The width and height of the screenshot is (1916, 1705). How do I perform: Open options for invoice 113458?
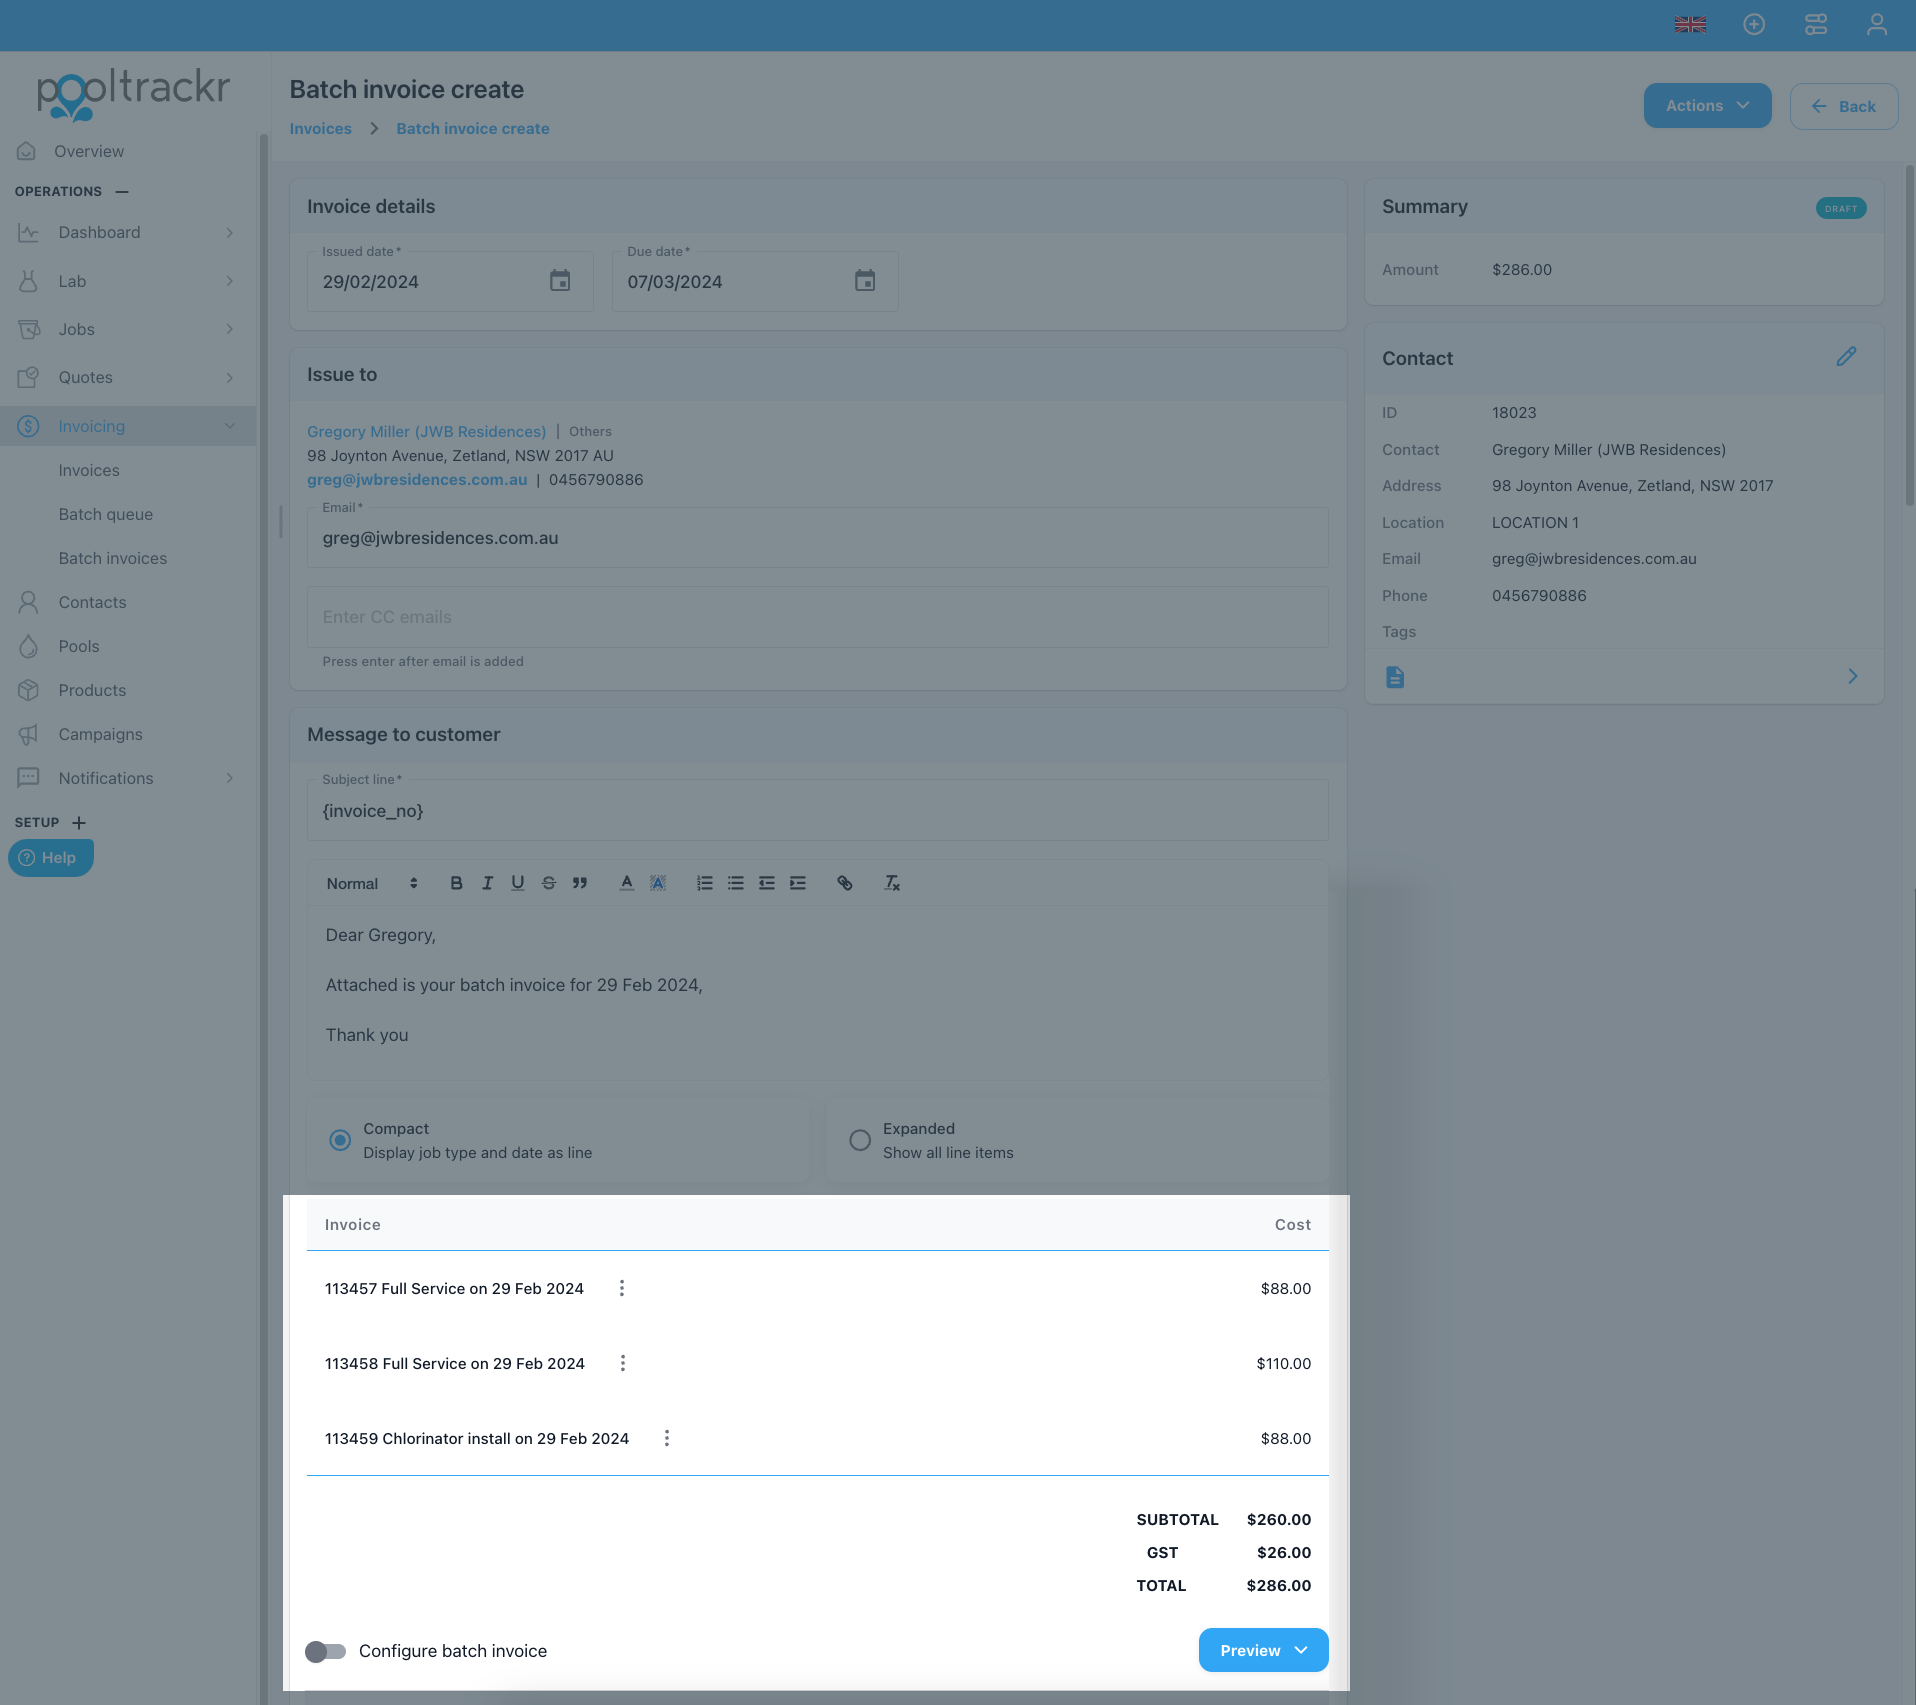623,1363
